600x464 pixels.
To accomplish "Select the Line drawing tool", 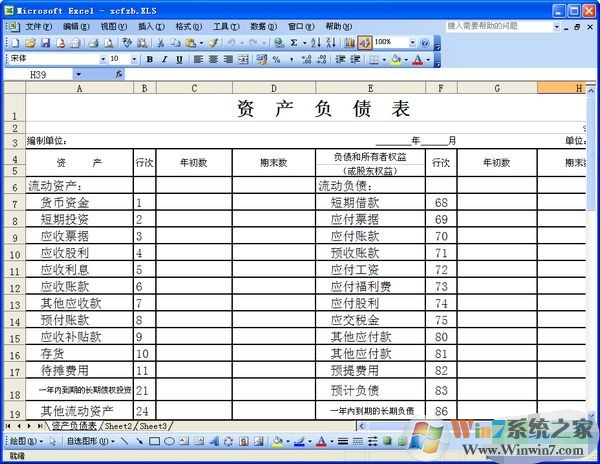I will (124, 441).
